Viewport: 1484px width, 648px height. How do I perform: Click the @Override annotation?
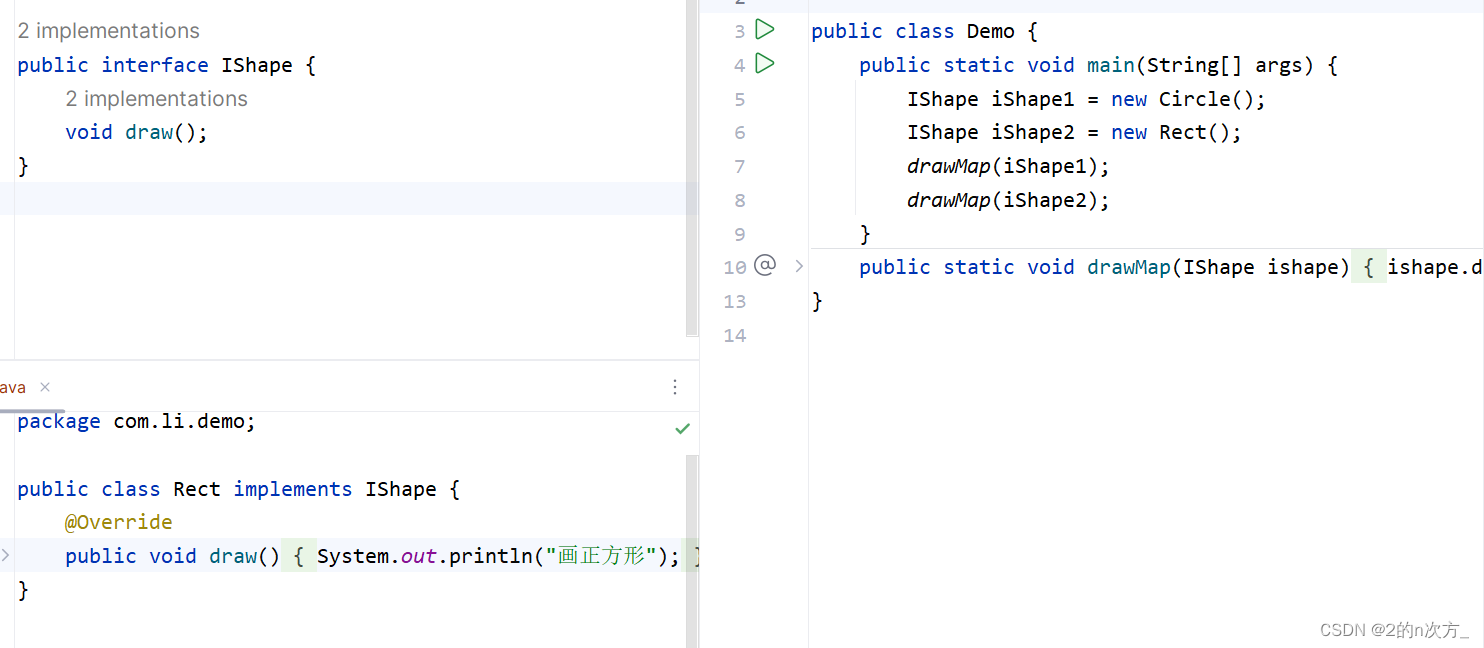[119, 522]
